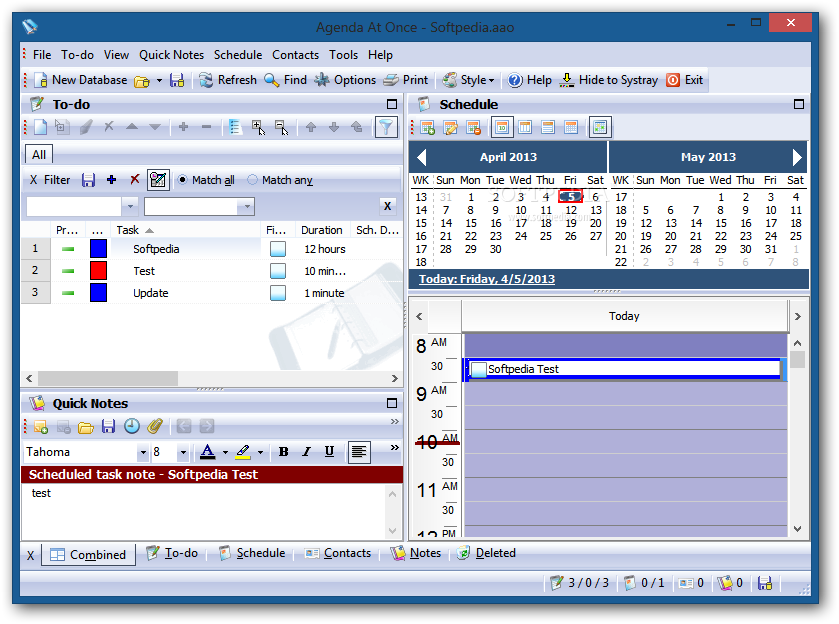Click New appointment icon in Schedule toolbar
This screenshot has height=624, width=839.
tap(427, 127)
